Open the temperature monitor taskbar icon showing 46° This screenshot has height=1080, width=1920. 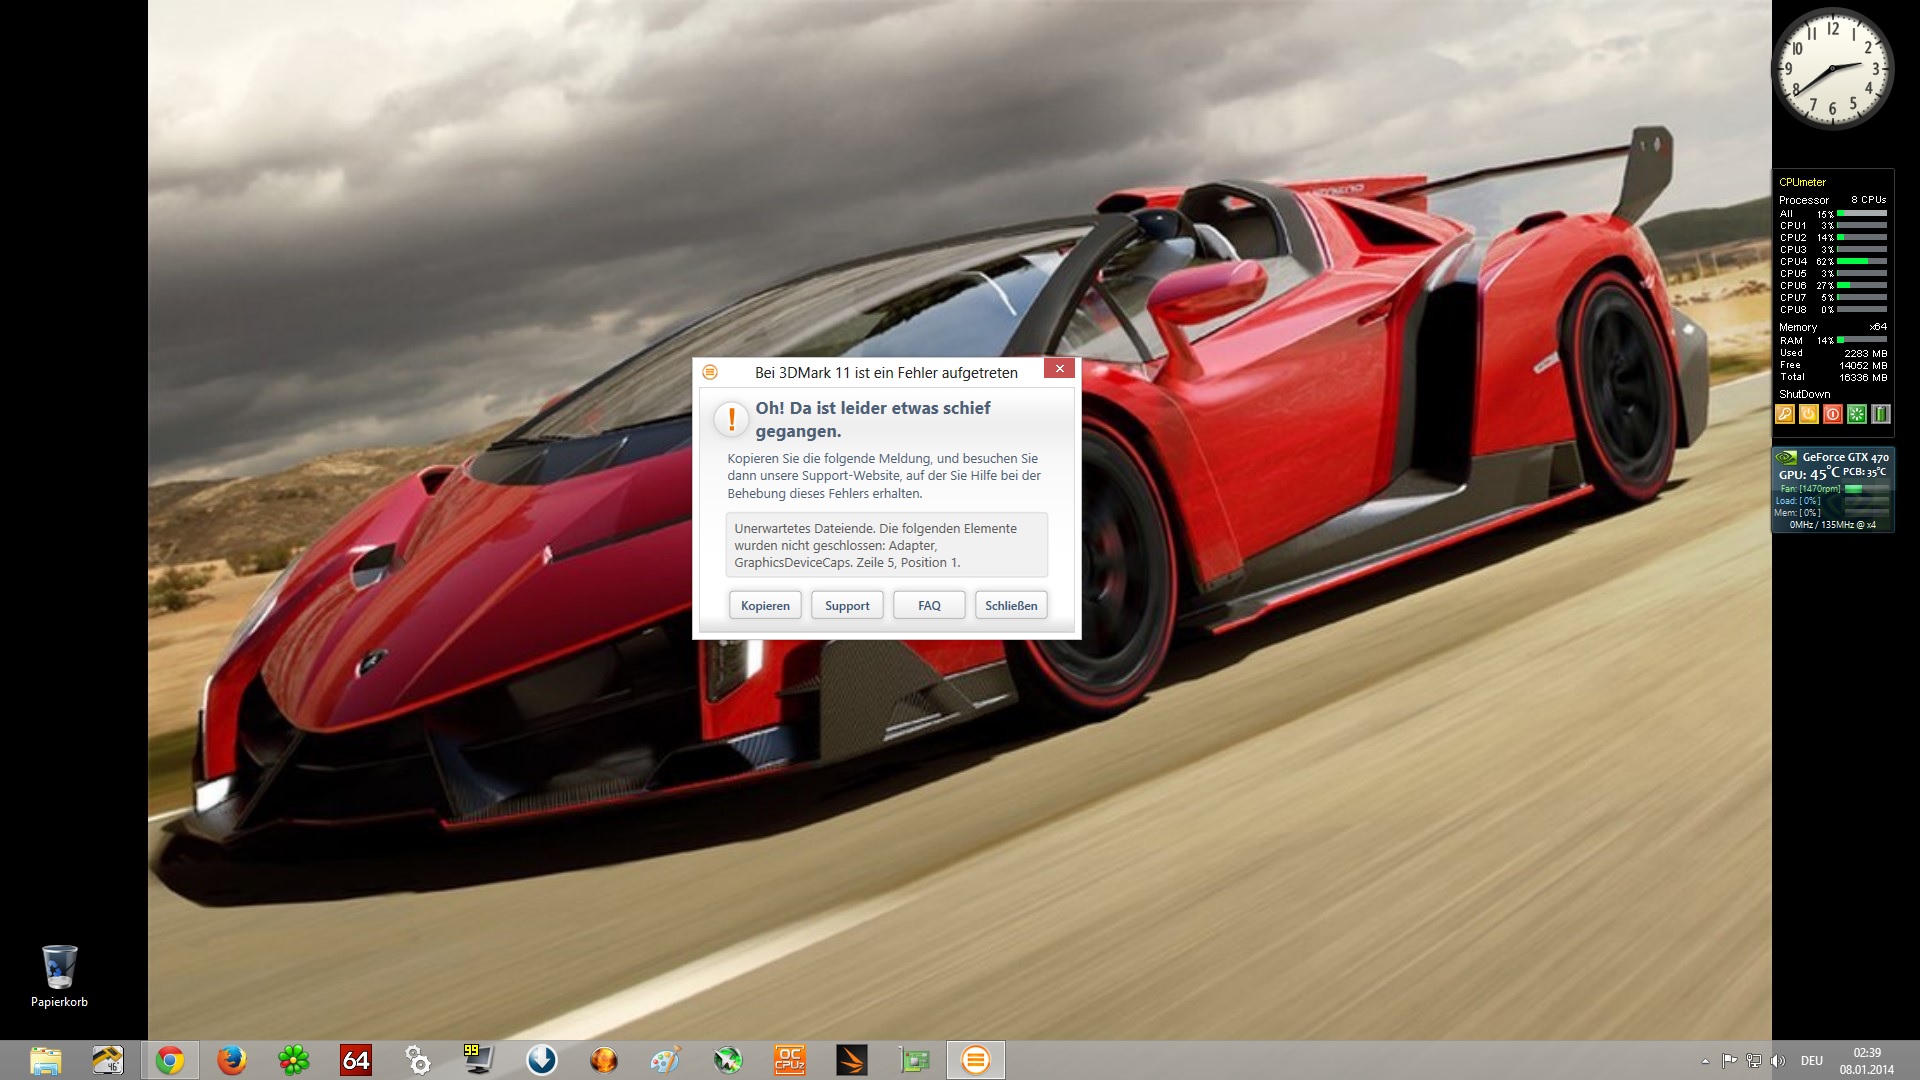pos(107,1060)
